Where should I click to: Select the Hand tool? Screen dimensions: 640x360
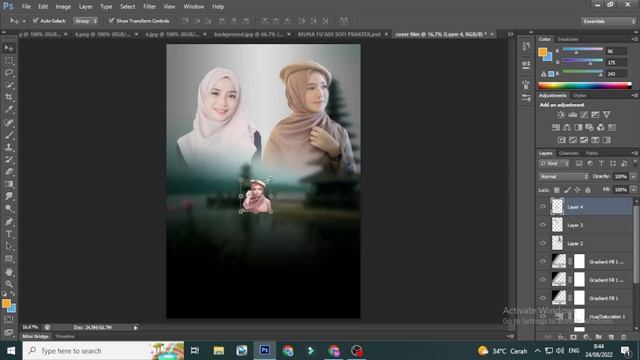9,272
